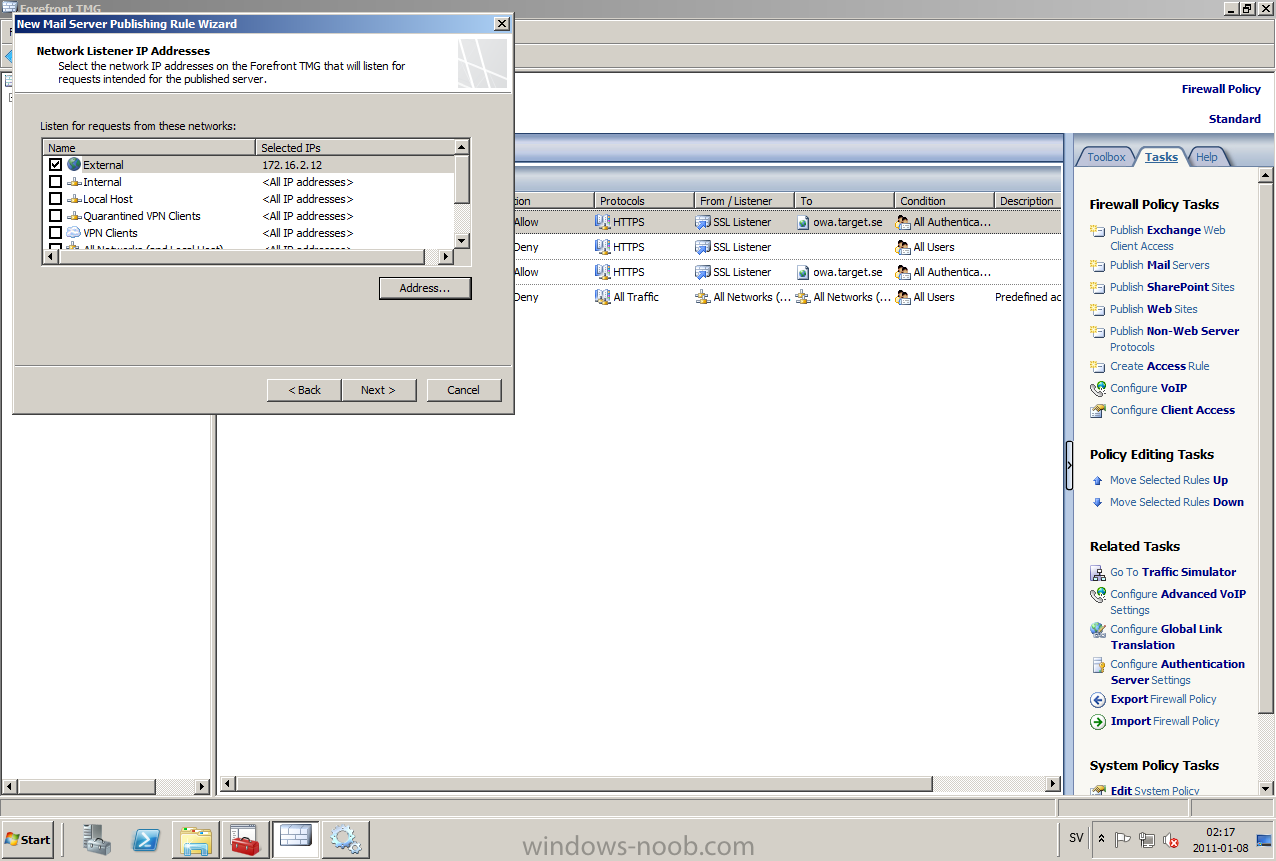Click the network list's horizontal scroll left arrow

tap(51, 257)
